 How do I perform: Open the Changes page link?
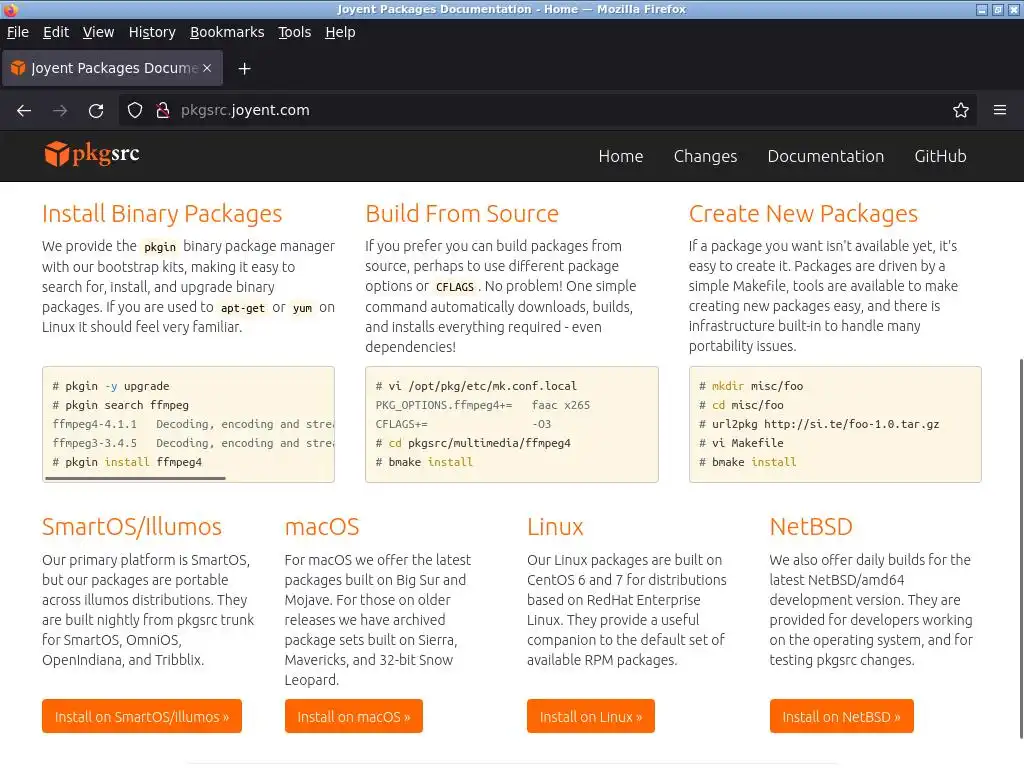[705, 156]
